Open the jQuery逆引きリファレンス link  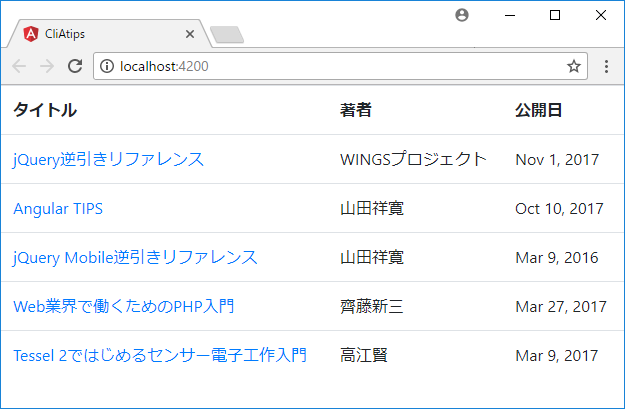[x=108, y=159]
